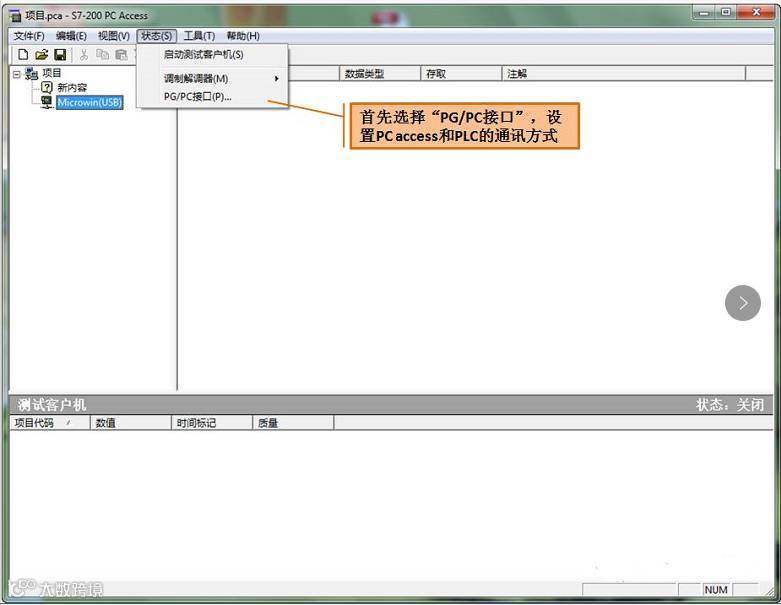
Task: Open the 工具(T) menu
Action: [x=199, y=36]
